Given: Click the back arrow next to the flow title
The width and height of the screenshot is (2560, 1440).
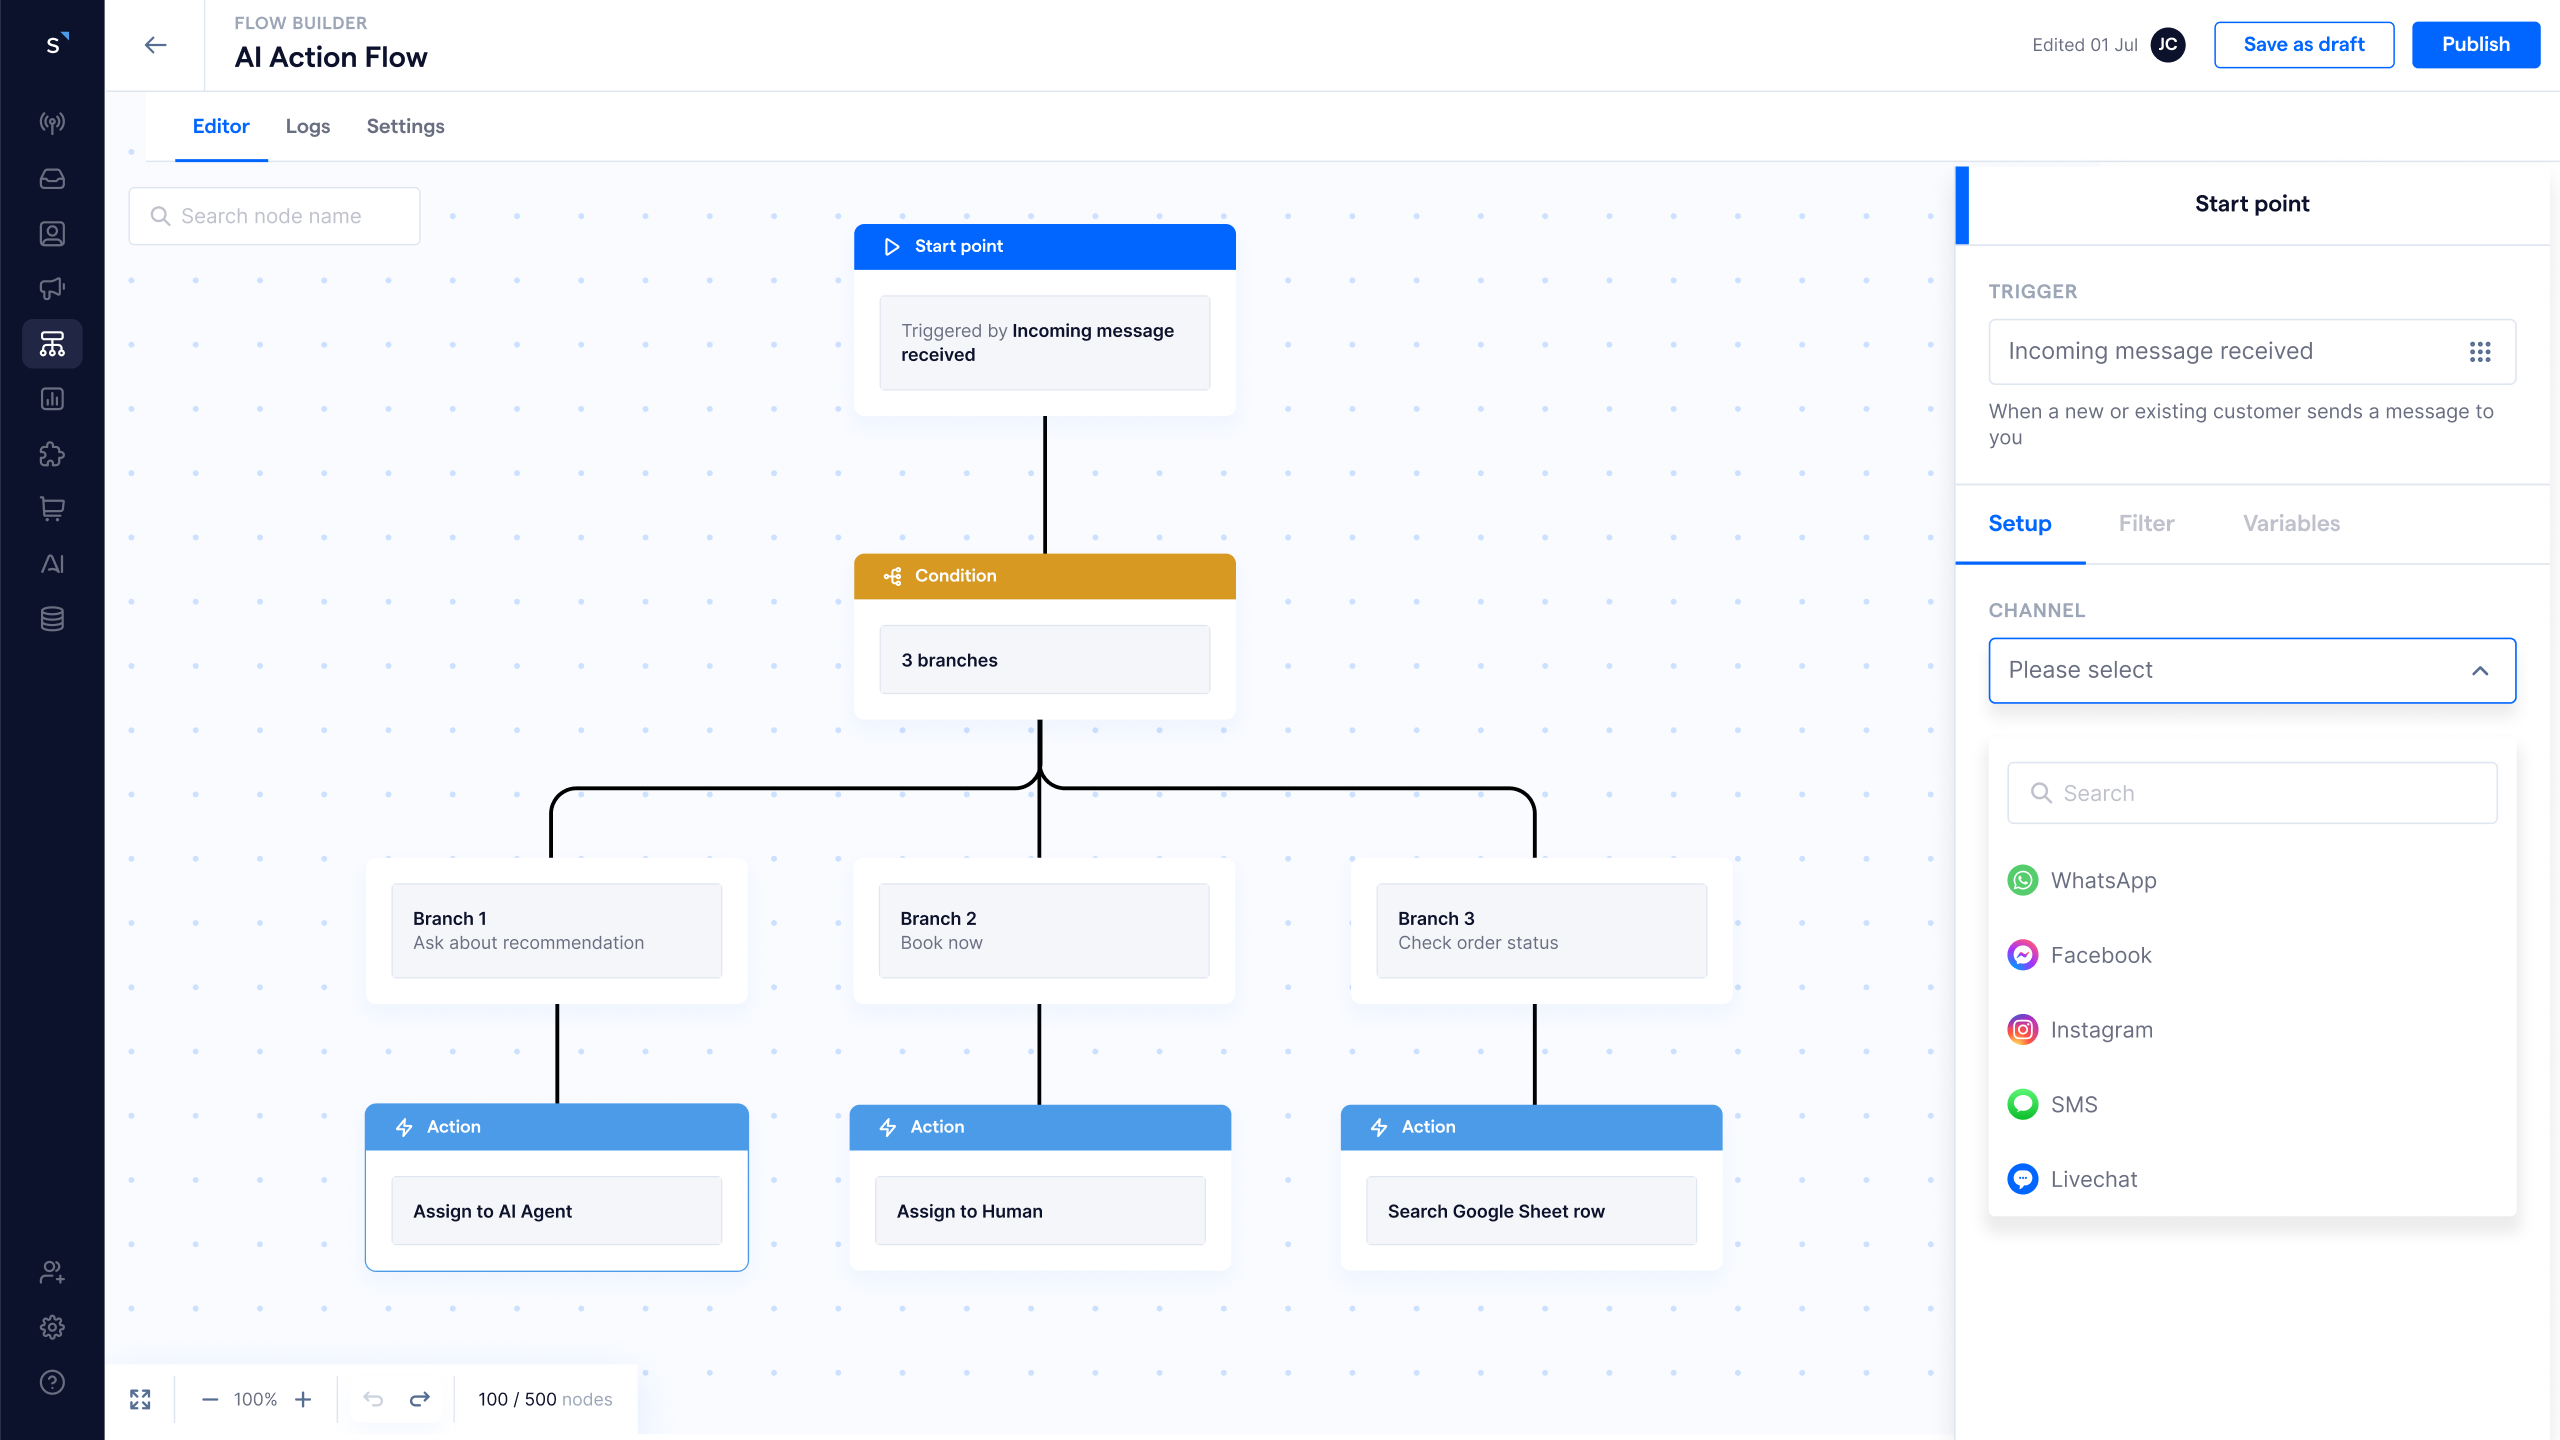Looking at the screenshot, I should [x=155, y=45].
